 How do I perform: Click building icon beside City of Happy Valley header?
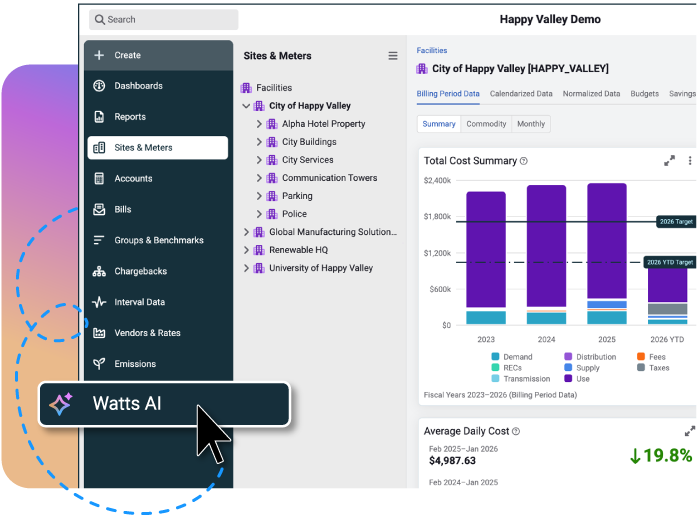tap(422, 68)
